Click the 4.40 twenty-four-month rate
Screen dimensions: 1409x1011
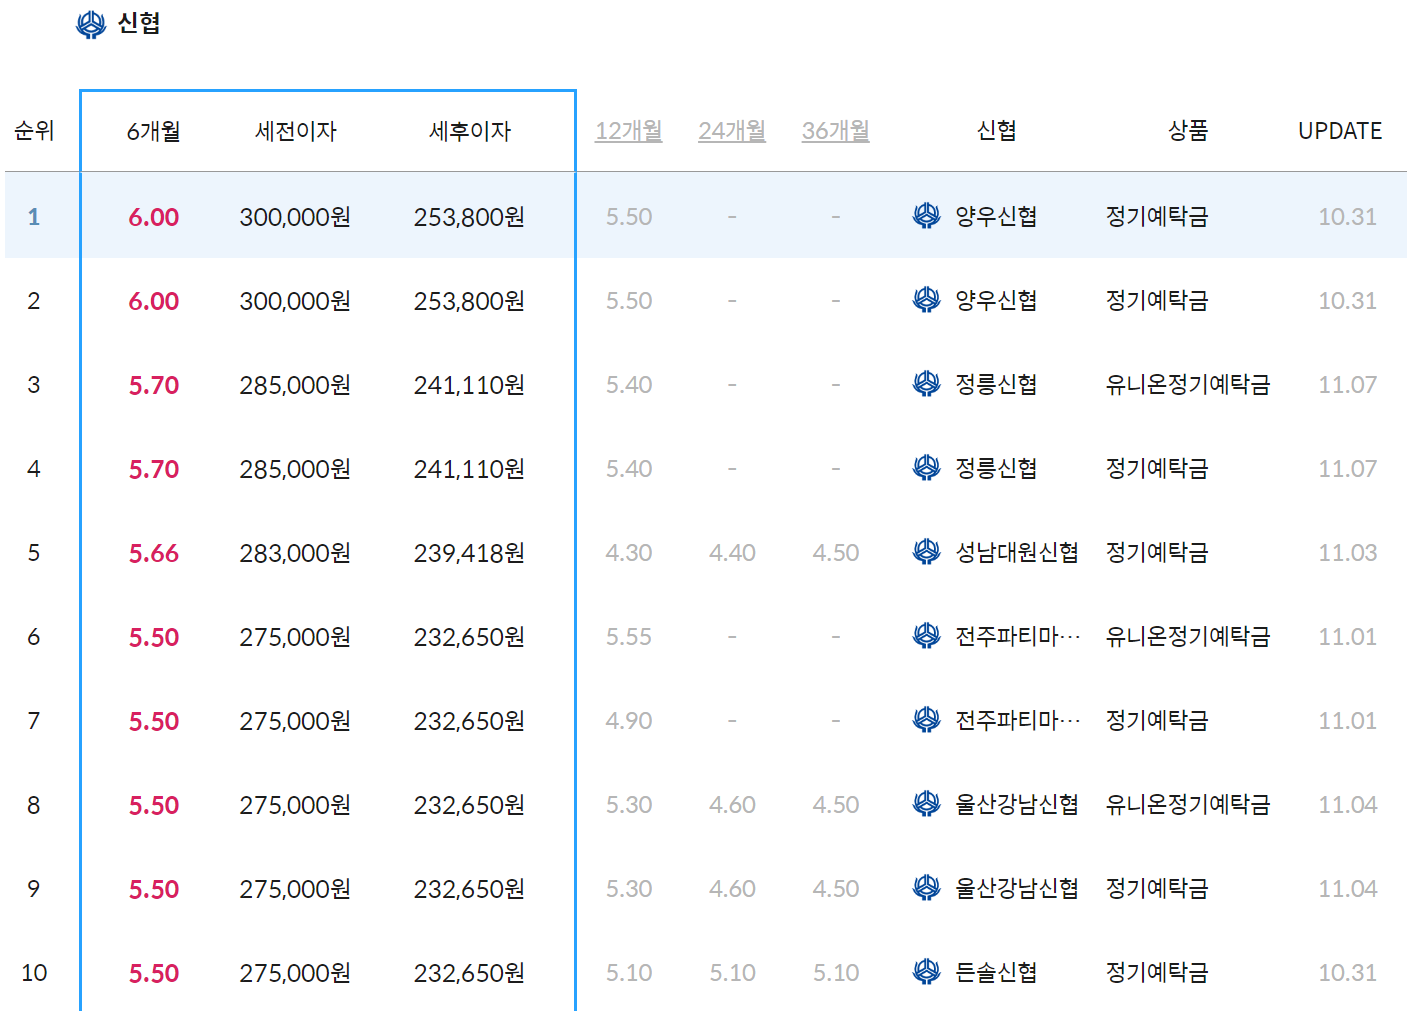(x=732, y=553)
